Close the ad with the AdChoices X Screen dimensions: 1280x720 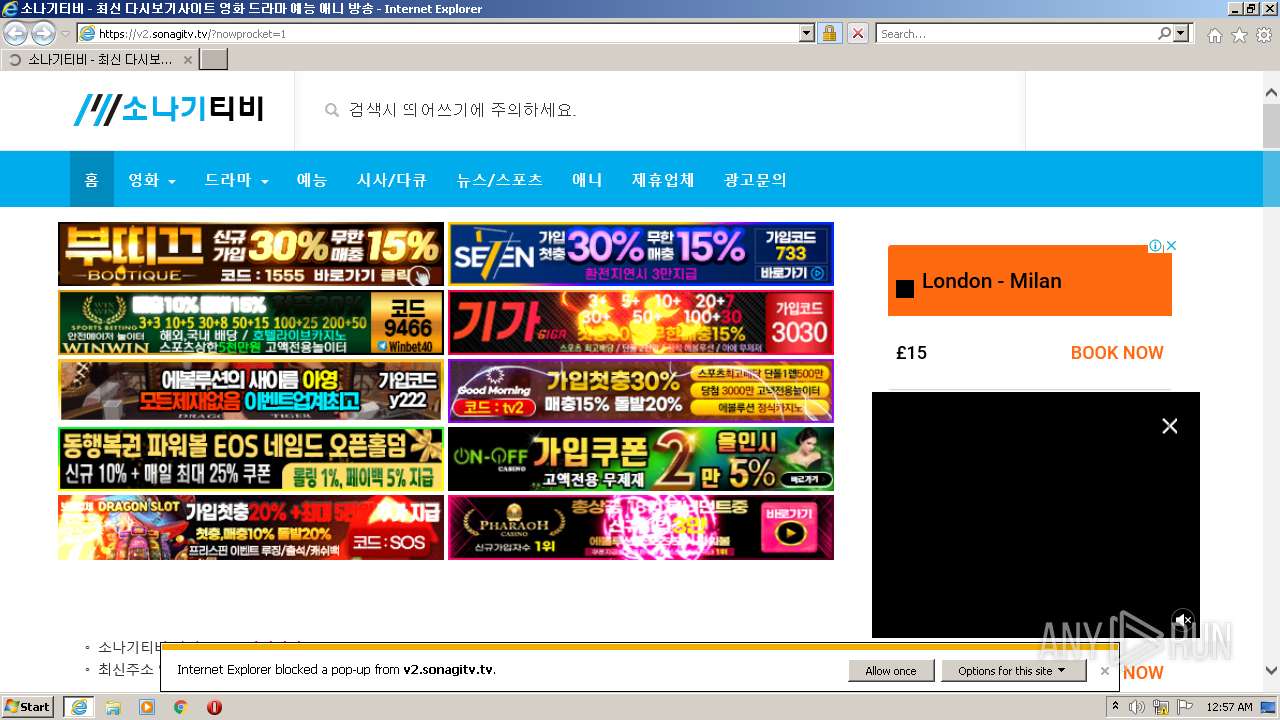pos(1171,245)
